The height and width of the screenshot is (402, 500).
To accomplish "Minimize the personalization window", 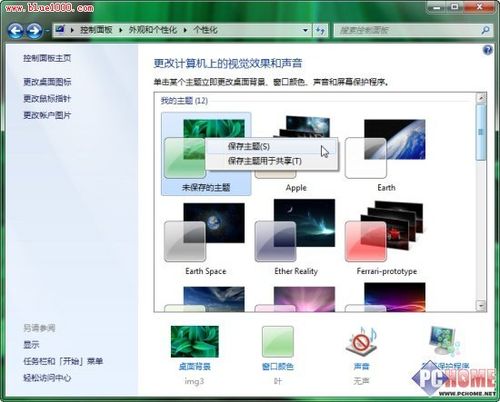I will [x=438, y=7].
